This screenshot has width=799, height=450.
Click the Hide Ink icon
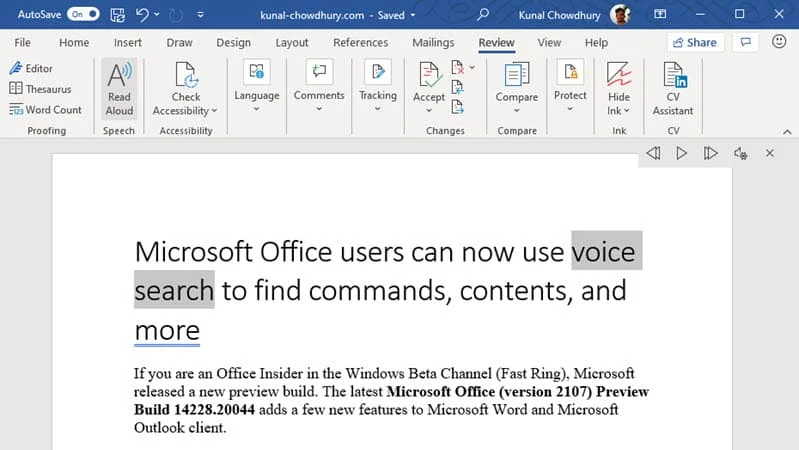619,75
